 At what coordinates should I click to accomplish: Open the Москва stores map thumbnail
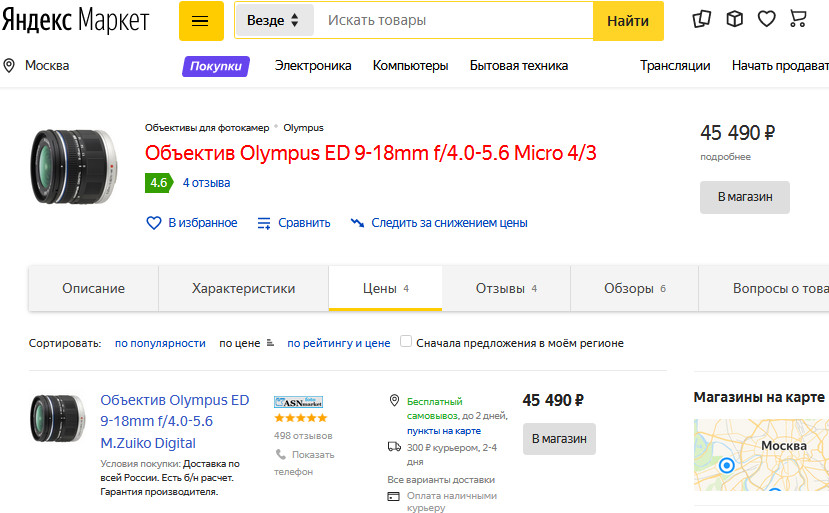(x=761, y=455)
